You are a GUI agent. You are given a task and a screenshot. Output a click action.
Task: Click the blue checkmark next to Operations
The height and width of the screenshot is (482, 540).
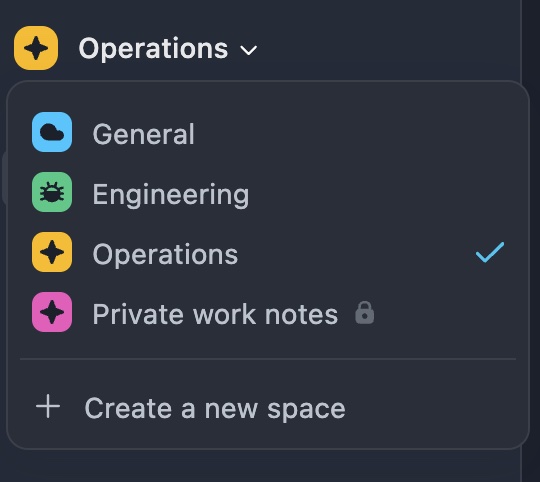(490, 252)
